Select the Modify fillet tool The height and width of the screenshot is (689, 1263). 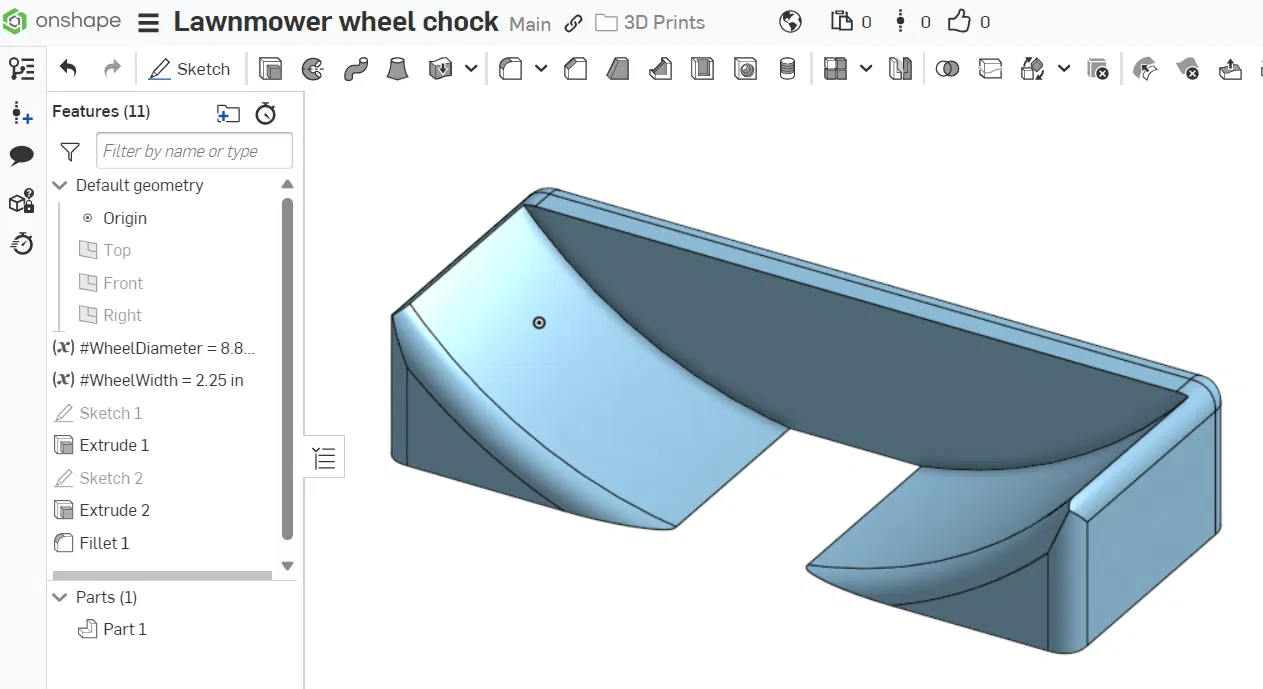1146,69
